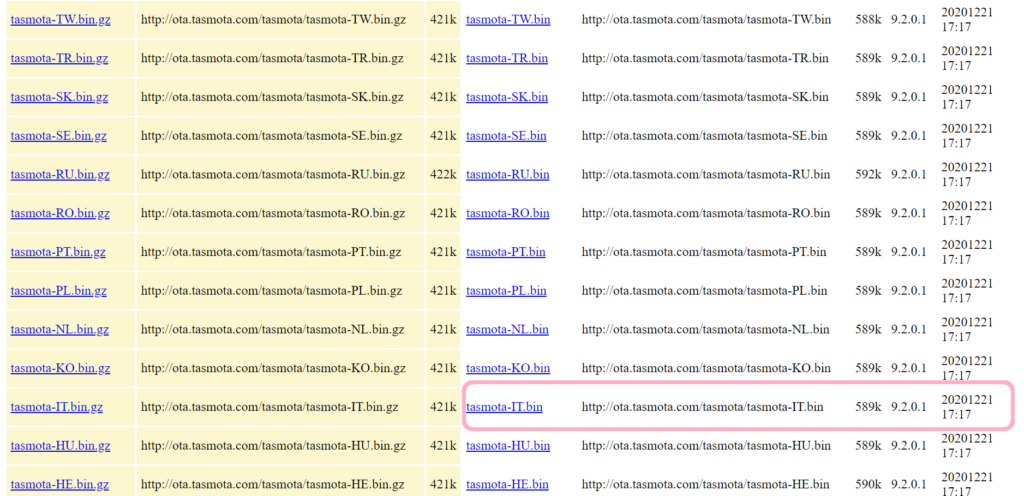The image size is (1024, 496).
Task: Open the tasmota-IT.bin.gz link
Action: [x=57, y=407]
